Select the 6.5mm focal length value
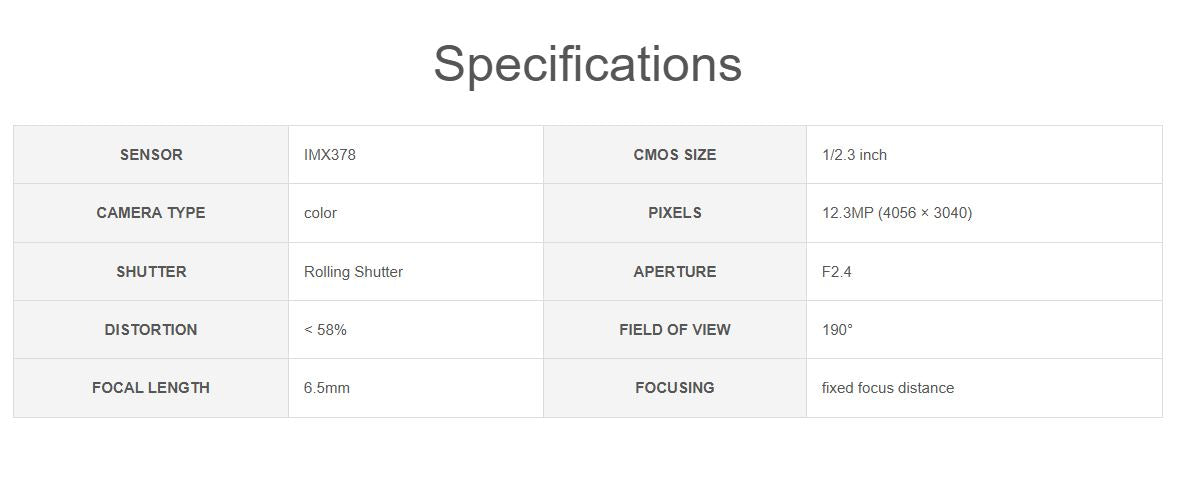Screen dimensions: 1177x484 click(327, 388)
